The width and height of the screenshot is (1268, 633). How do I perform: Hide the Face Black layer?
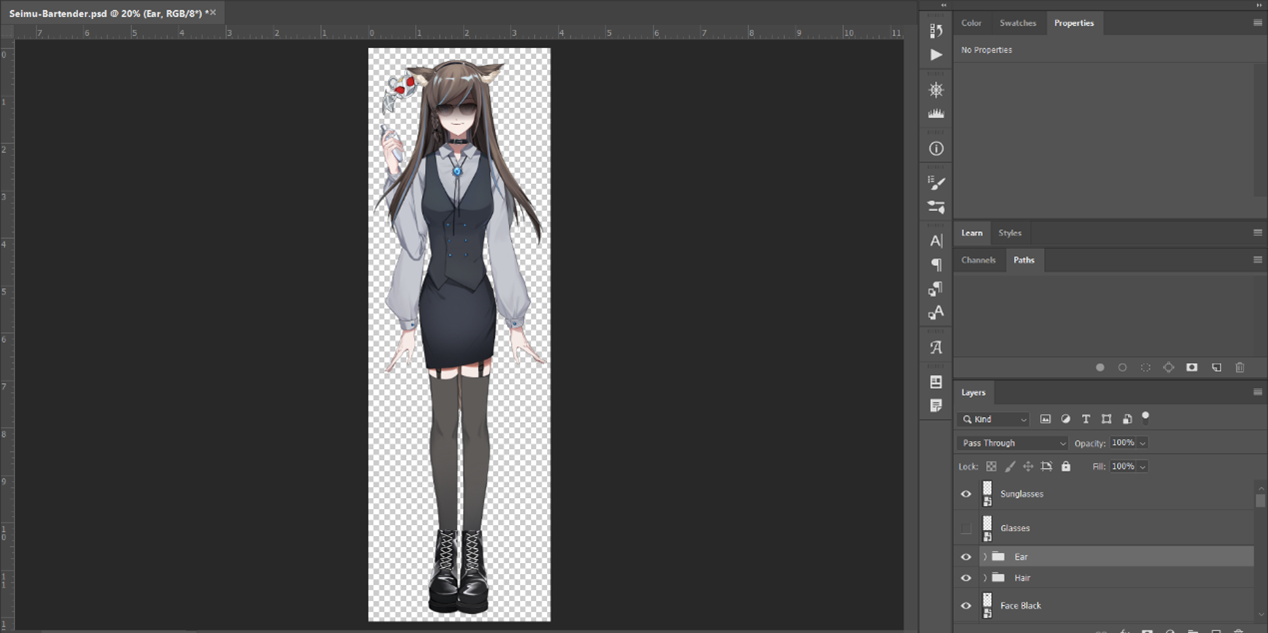coord(966,606)
